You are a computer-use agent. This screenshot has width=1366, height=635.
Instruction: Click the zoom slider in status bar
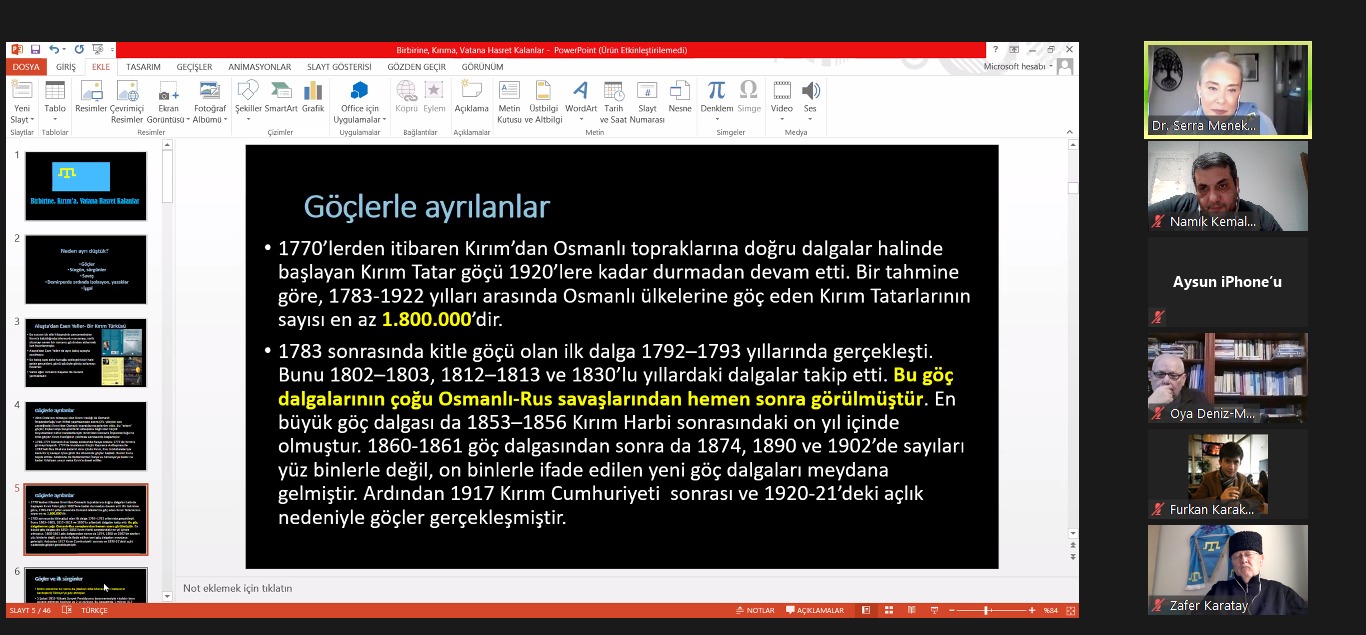pyautogui.click(x=986, y=610)
